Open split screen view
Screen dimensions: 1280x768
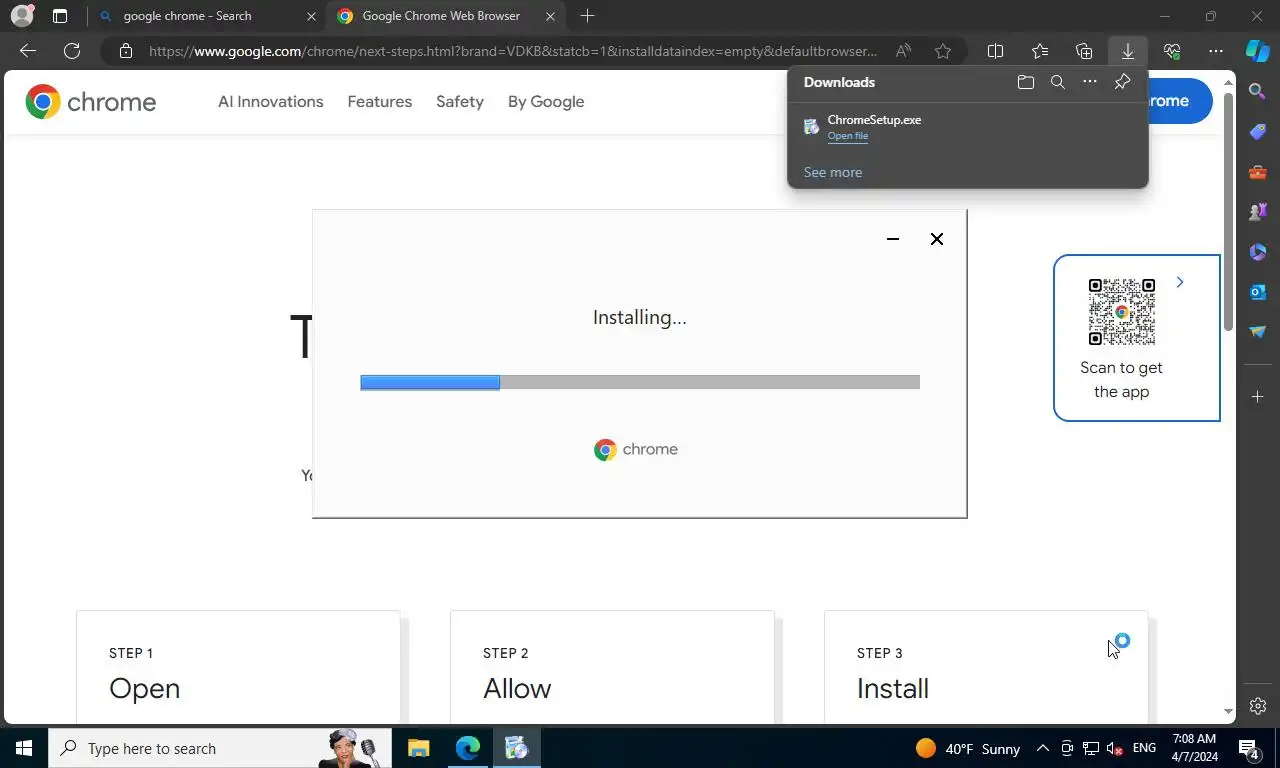click(995, 51)
